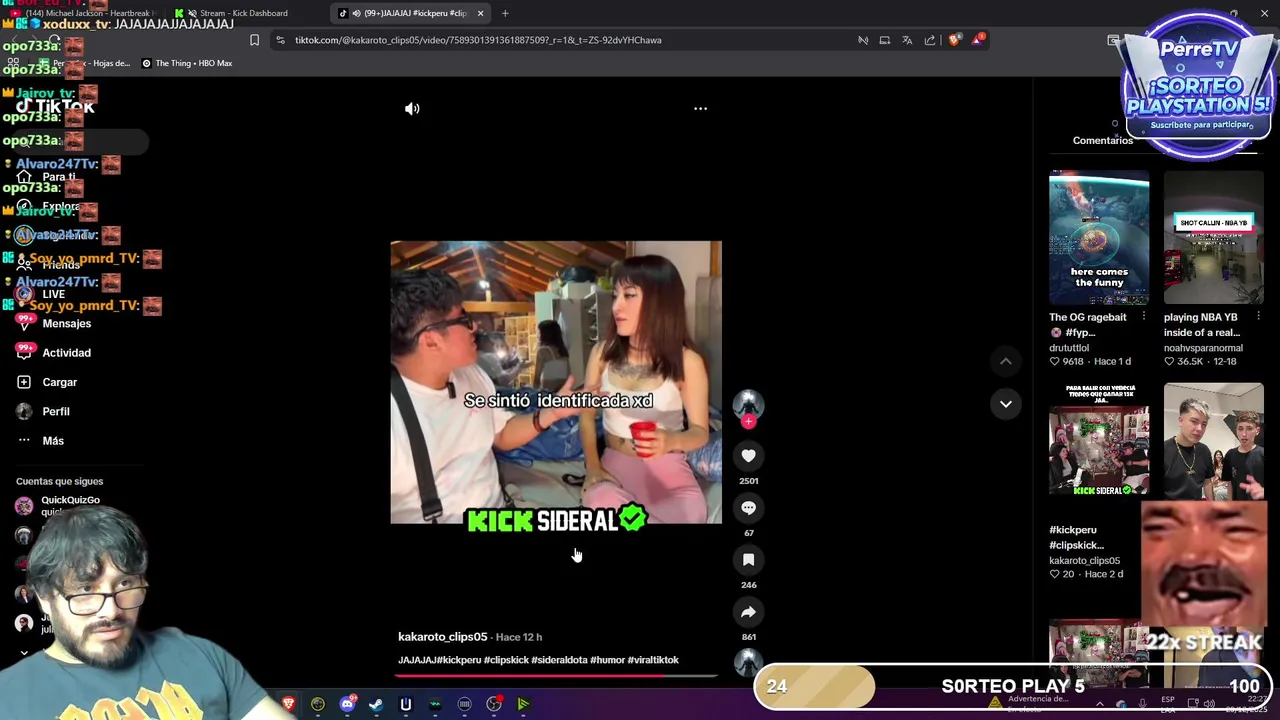
Task: Open Mensajes in TikTok sidebar
Action: (x=67, y=324)
